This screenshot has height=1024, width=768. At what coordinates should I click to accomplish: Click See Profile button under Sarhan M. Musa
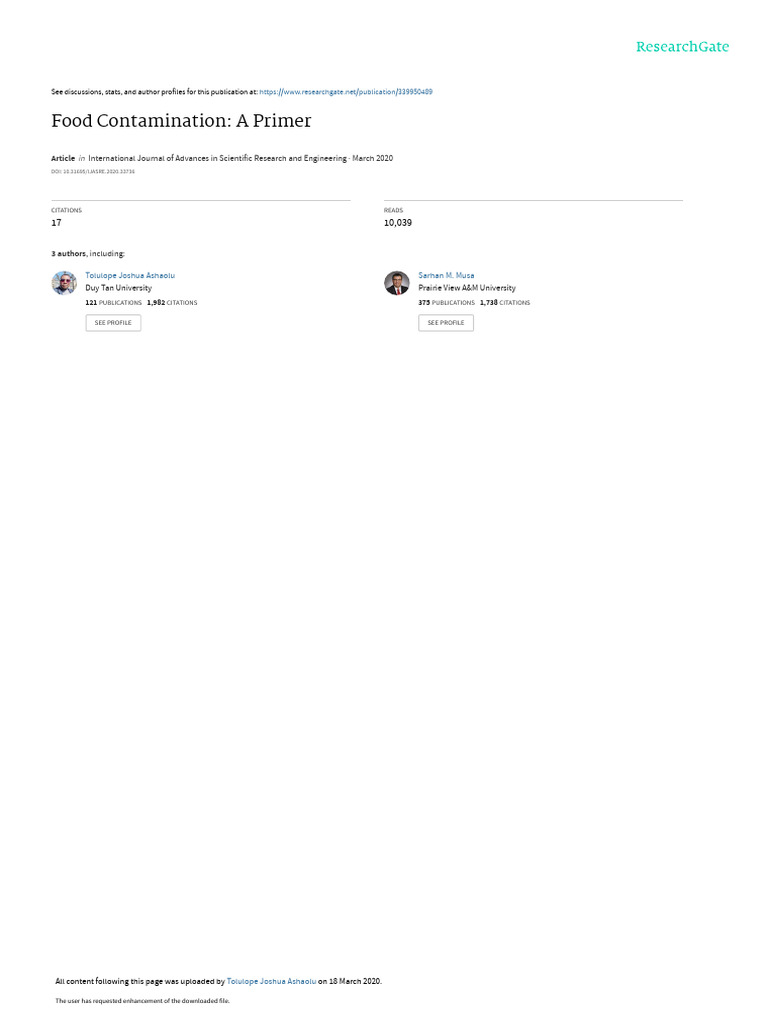point(446,323)
